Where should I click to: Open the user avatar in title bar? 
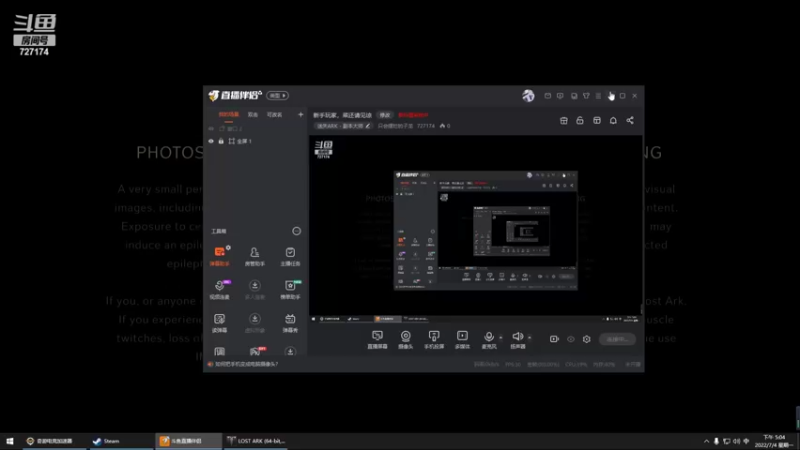(x=528, y=95)
